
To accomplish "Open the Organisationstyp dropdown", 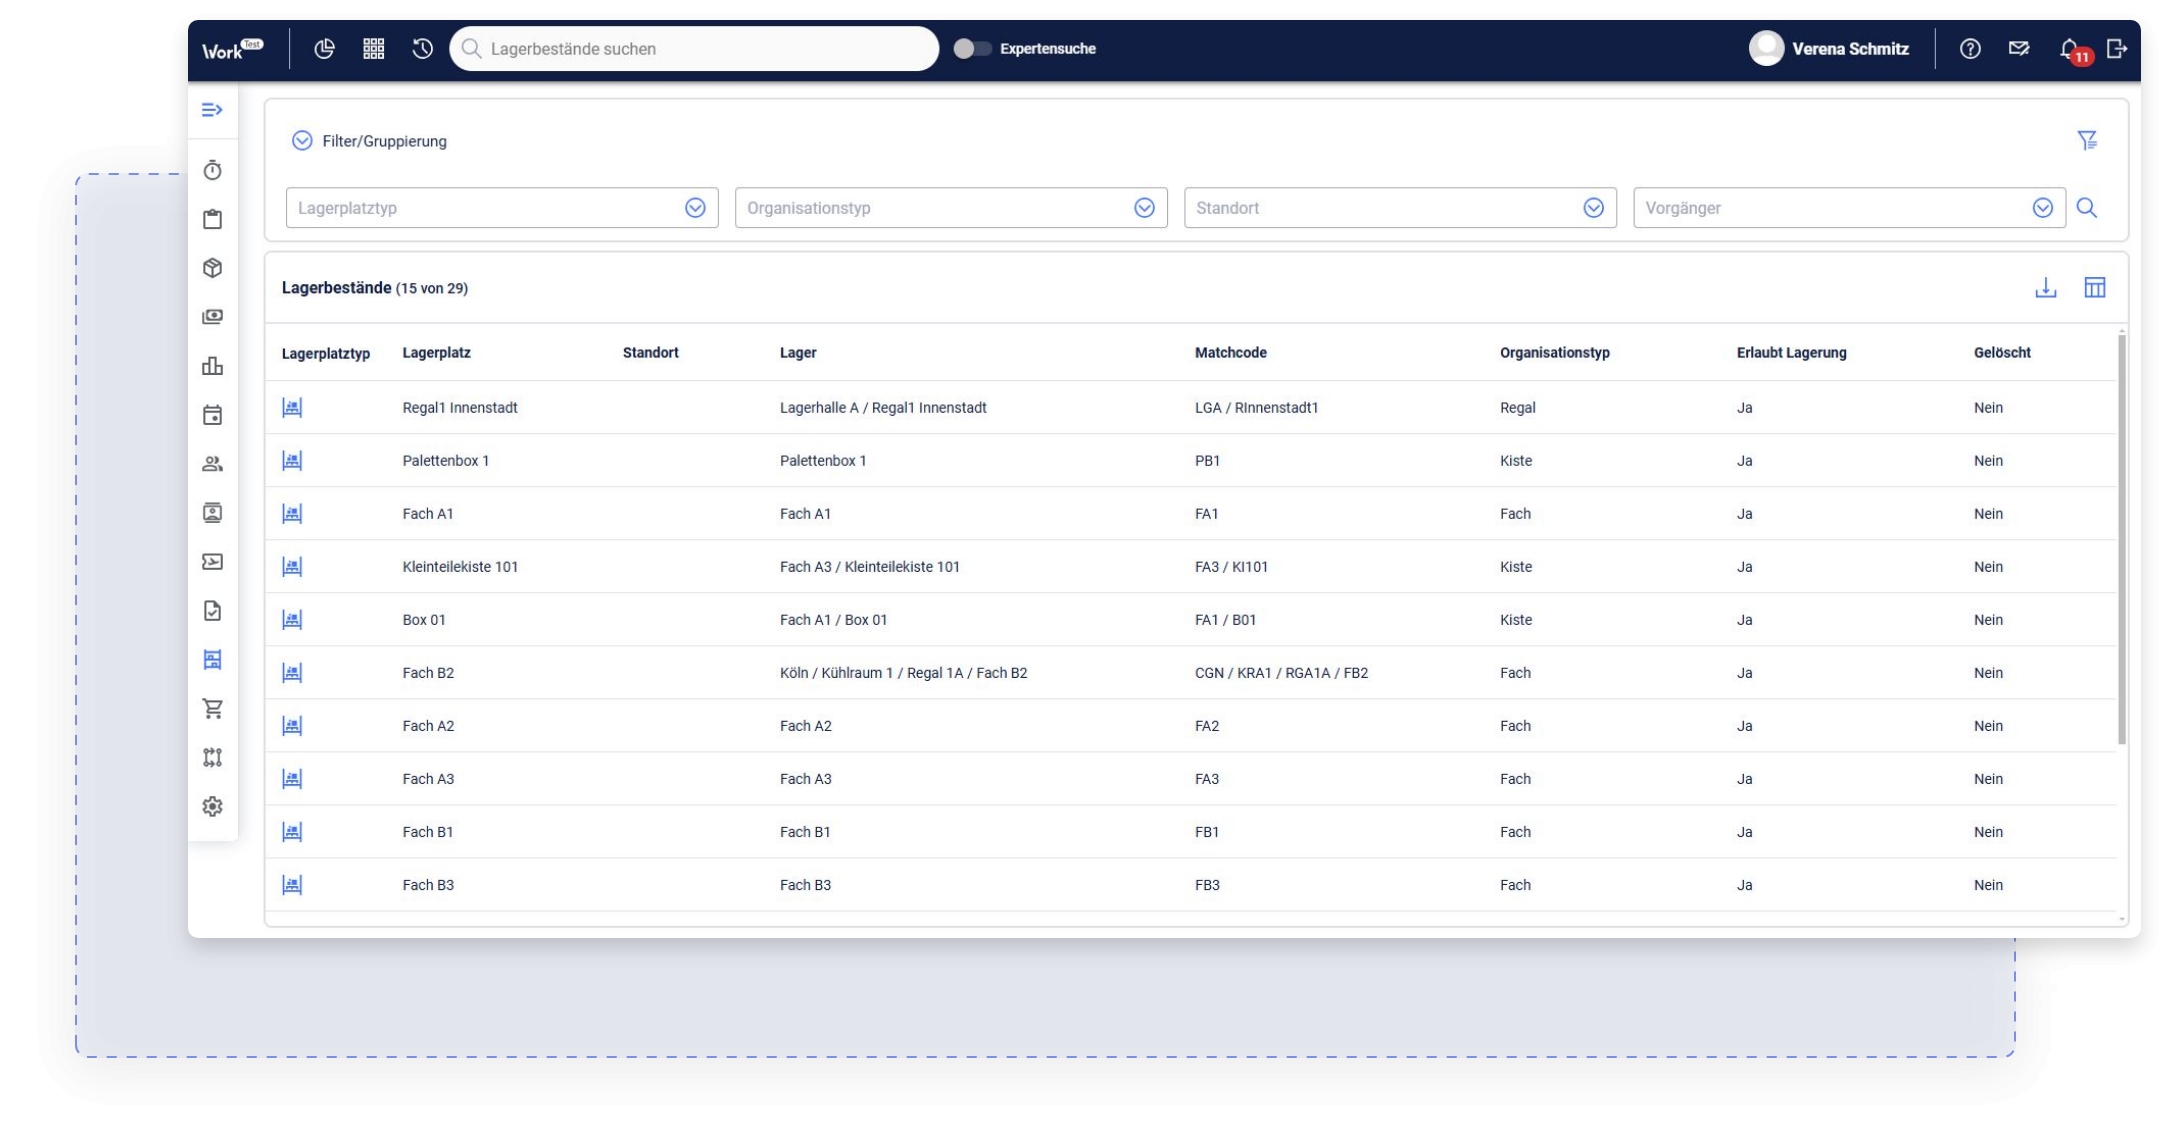I will coord(1144,208).
